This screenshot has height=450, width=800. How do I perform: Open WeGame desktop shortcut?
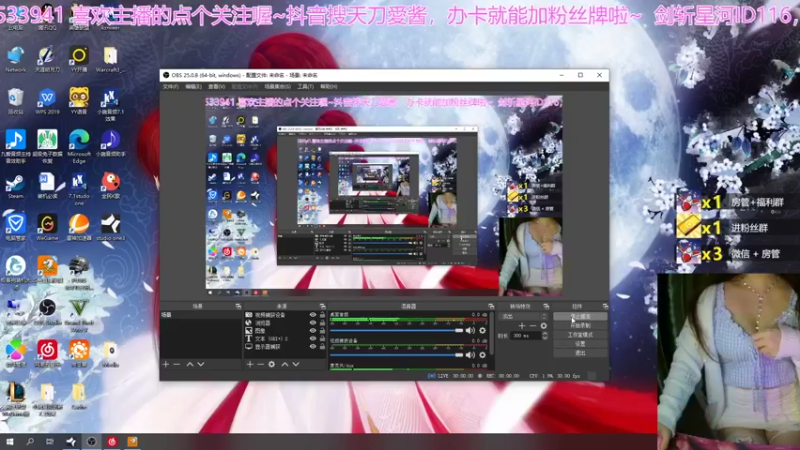pos(47,228)
